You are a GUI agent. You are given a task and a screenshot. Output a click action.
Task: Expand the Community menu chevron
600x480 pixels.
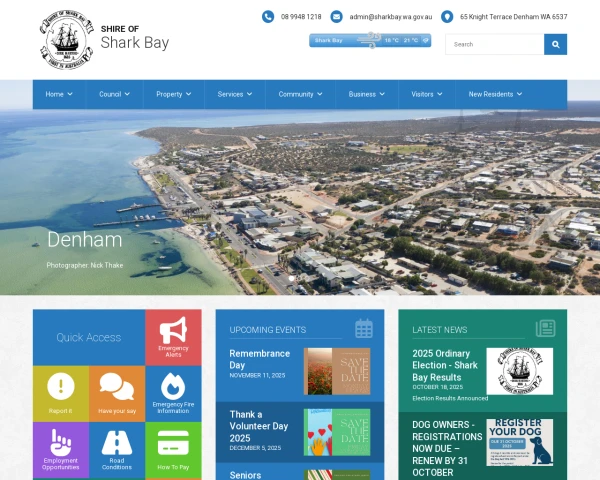(x=320, y=94)
